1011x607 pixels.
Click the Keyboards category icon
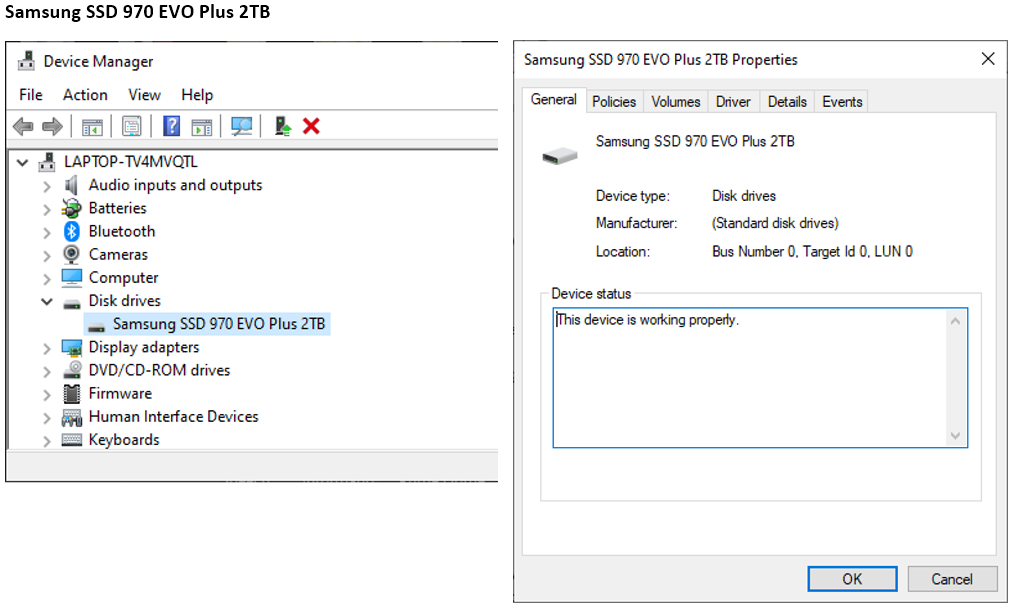pyautogui.click(x=72, y=440)
